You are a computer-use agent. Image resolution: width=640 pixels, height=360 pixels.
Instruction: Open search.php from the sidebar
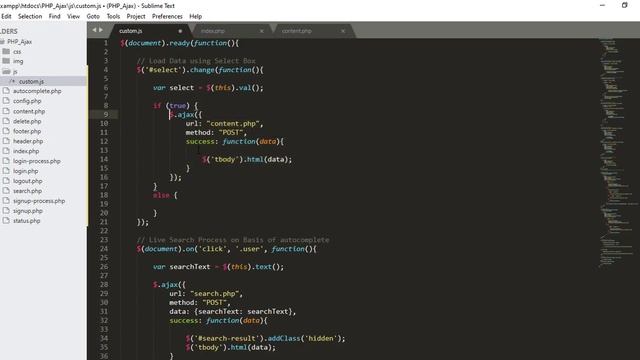tap(27, 191)
